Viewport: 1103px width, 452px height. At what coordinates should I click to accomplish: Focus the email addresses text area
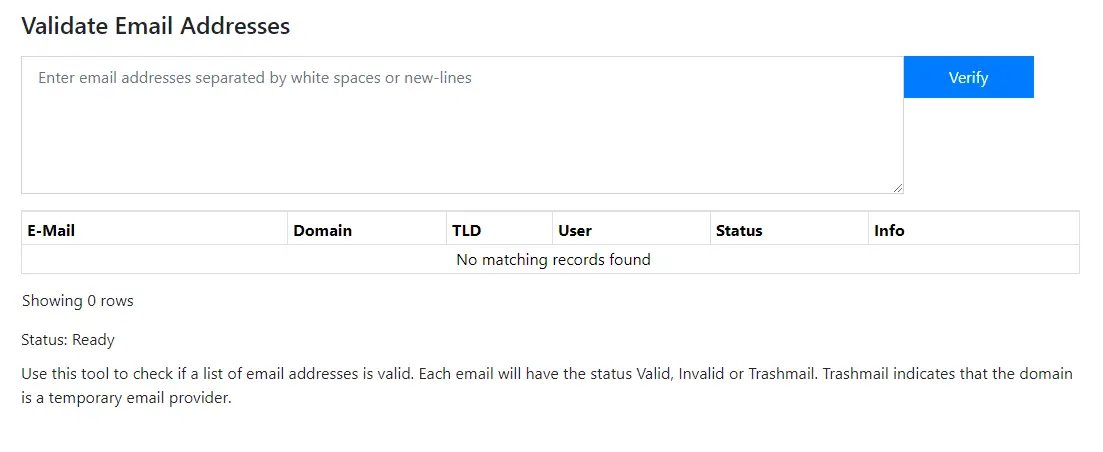tap(462, 125)
